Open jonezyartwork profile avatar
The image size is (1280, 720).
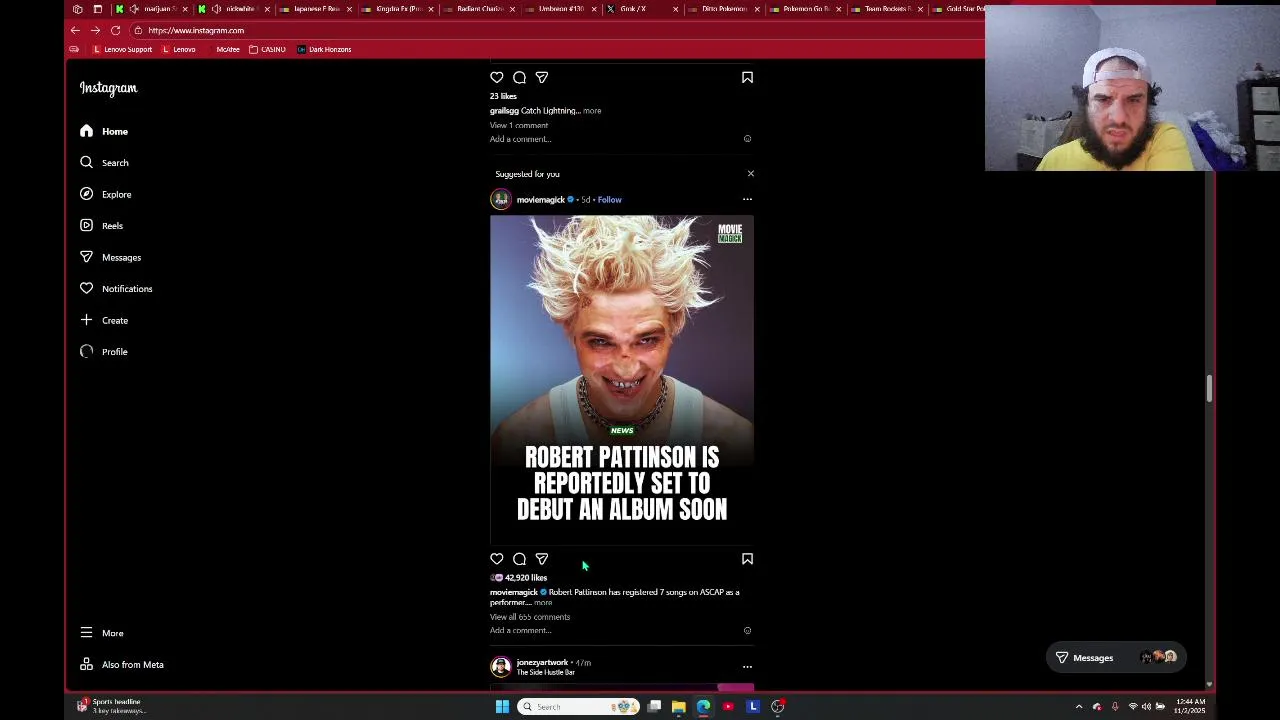[501, 667]
